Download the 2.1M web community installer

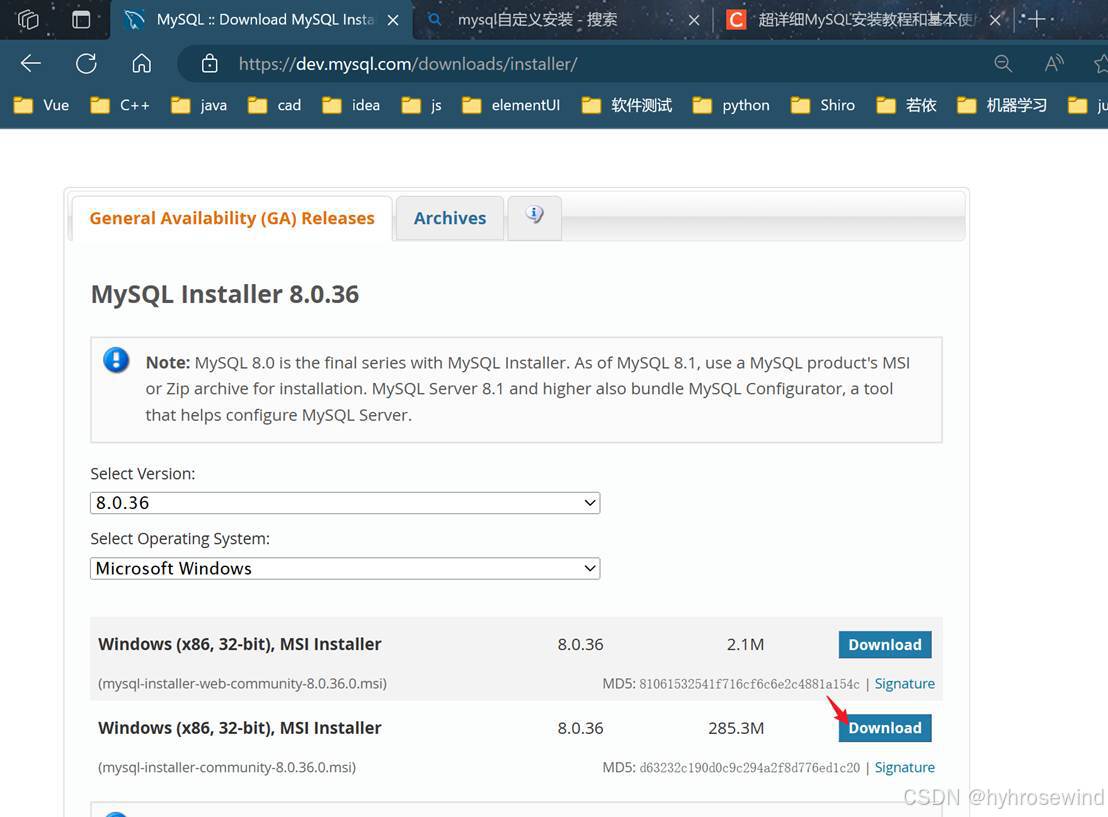(x=885, y=645)
